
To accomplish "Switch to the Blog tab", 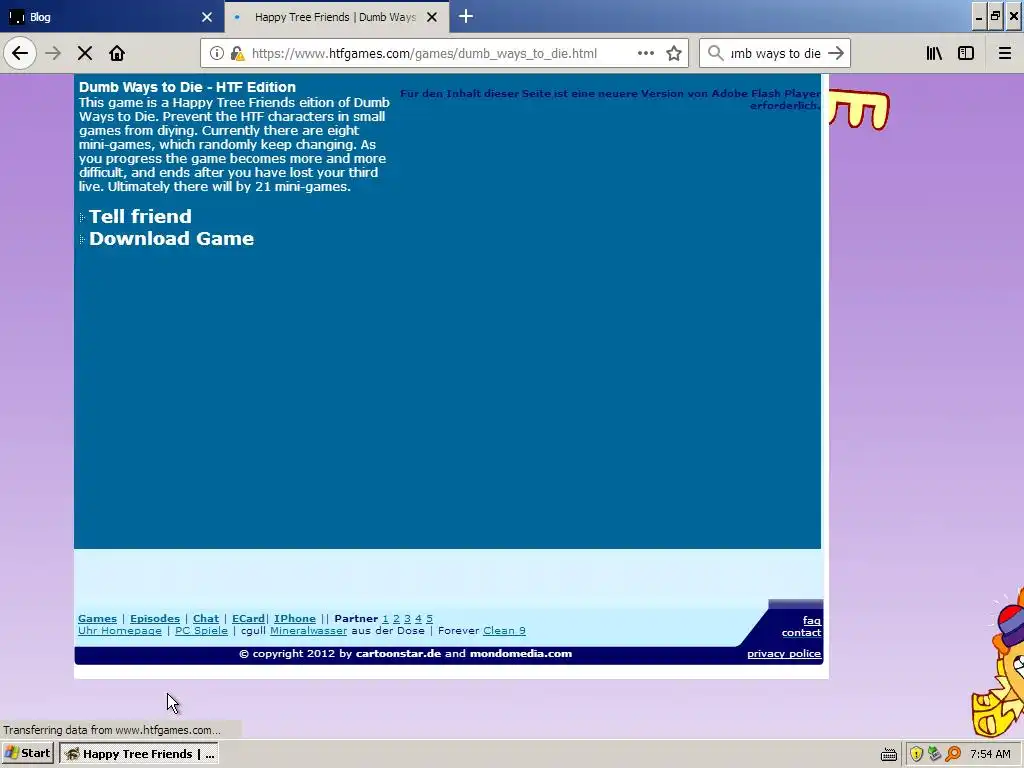I will pyautogui.click(x=112, y=16).
